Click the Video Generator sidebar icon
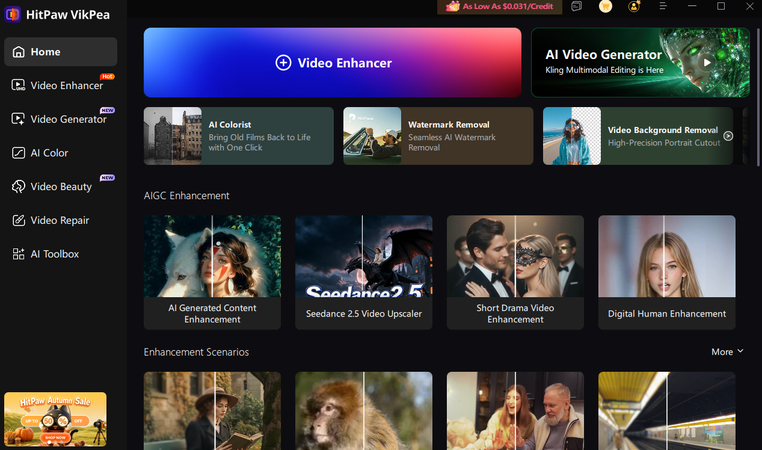The height and width of the screenshot is (450, 762). tap(18, 119)
